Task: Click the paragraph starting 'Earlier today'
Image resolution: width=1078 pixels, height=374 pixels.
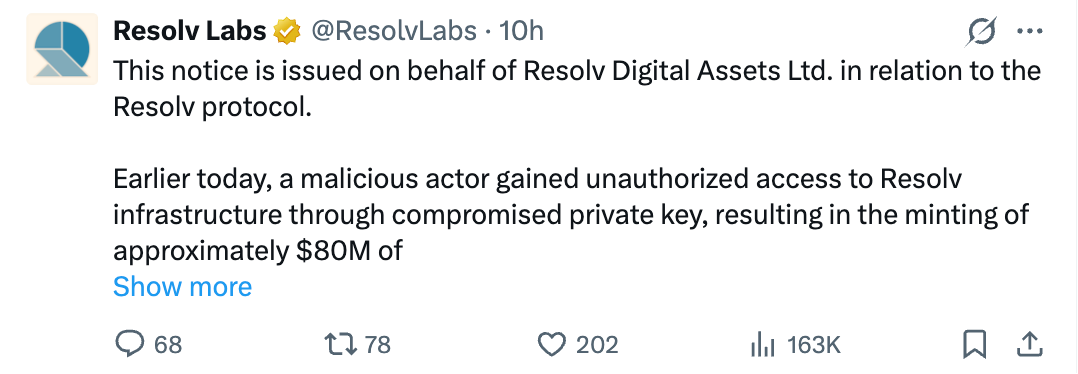Action: point(571,215)
